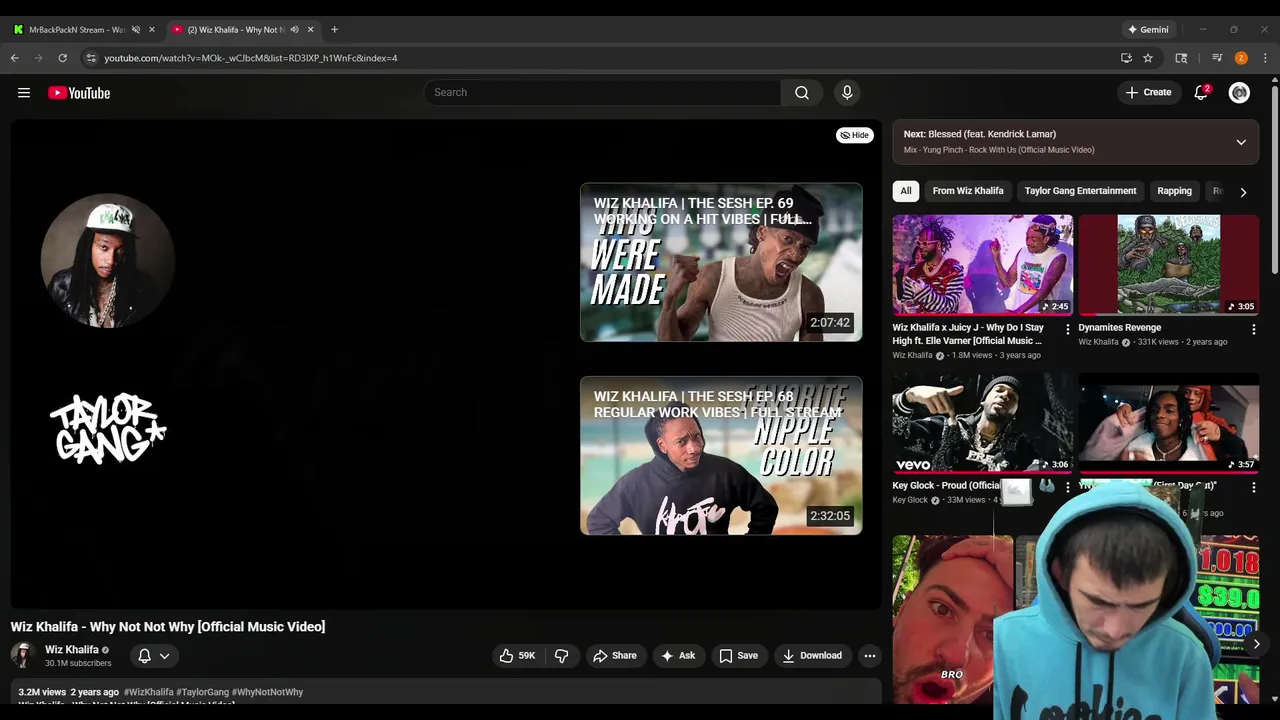Click the browser address bar URL

[251, 58]
